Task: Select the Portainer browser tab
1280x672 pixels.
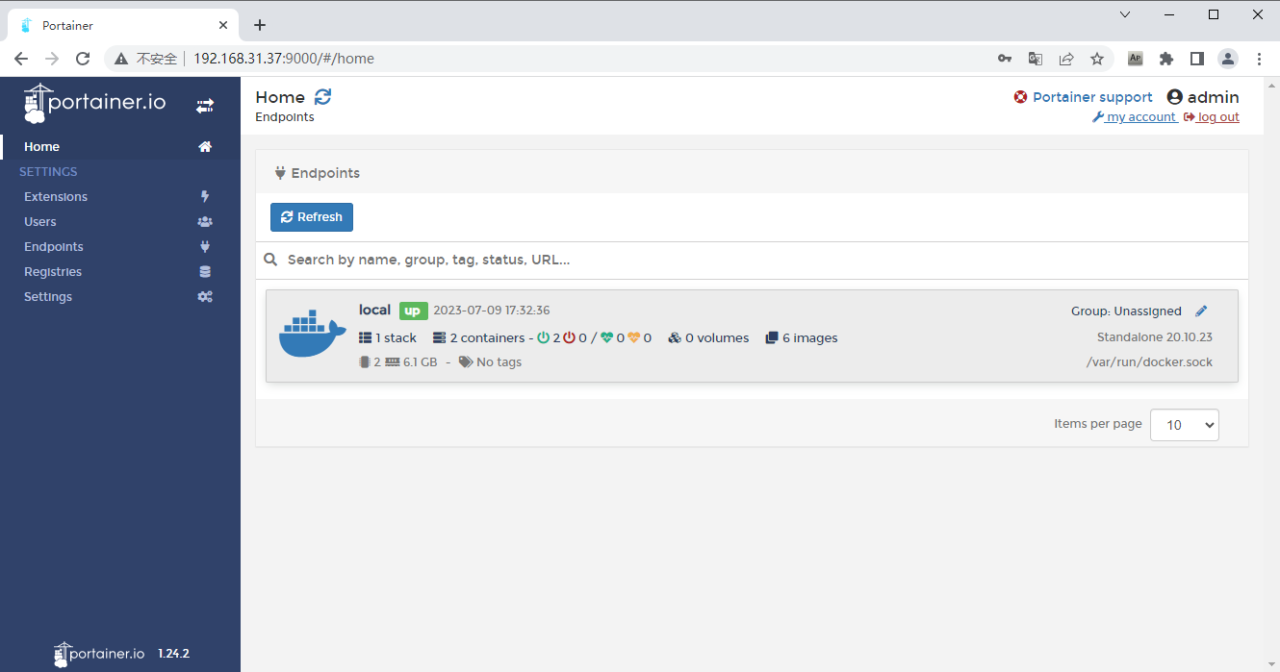Action: [124, 25]
